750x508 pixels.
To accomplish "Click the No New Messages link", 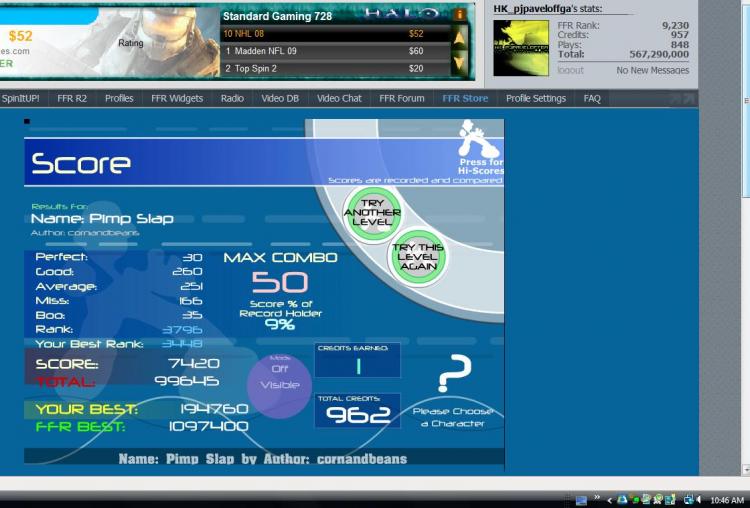I will [652, 70].
